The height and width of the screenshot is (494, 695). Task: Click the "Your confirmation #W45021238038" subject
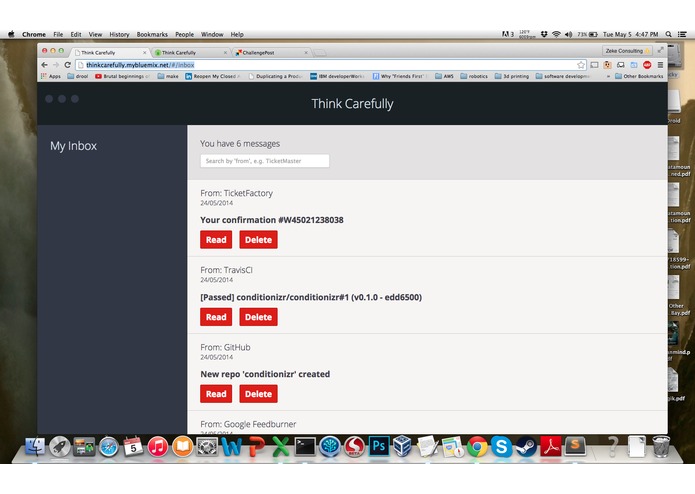click(272, 220)
